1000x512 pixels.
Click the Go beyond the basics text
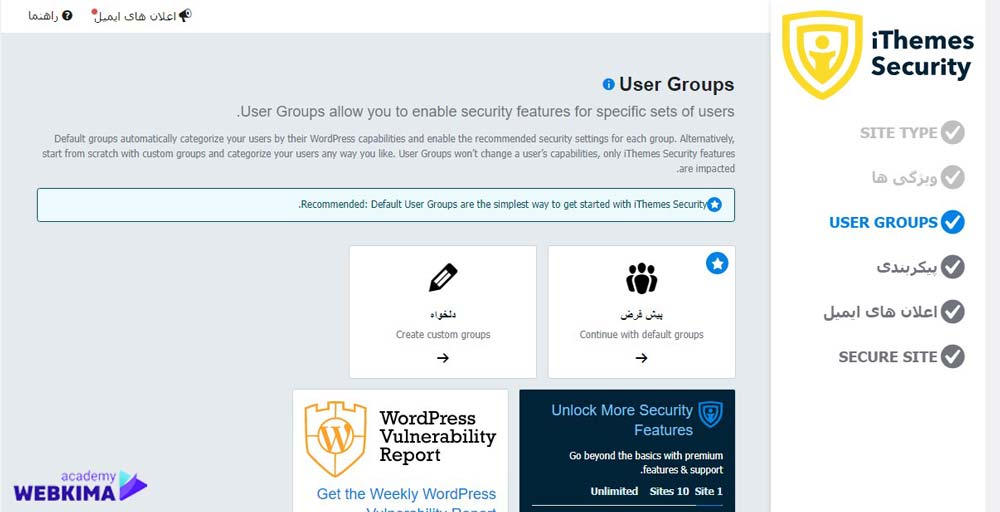[646, 463]
